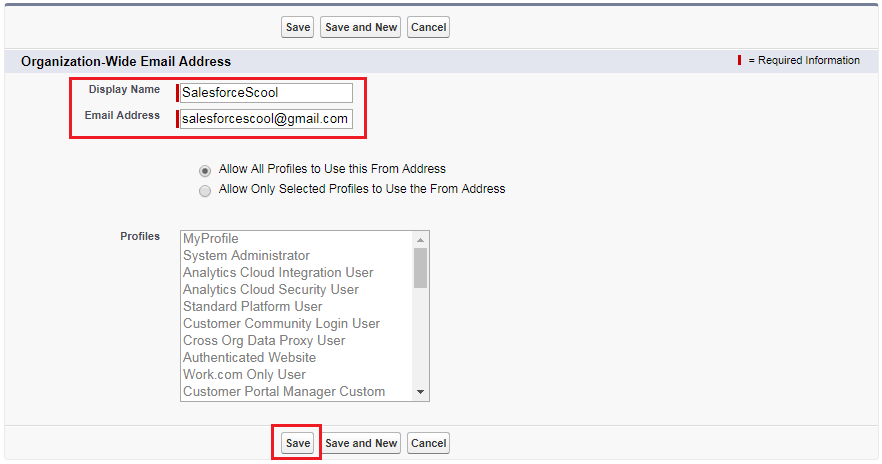Select System Administrator in the Profiles list

pyautogui.click(x=297, y=255)
